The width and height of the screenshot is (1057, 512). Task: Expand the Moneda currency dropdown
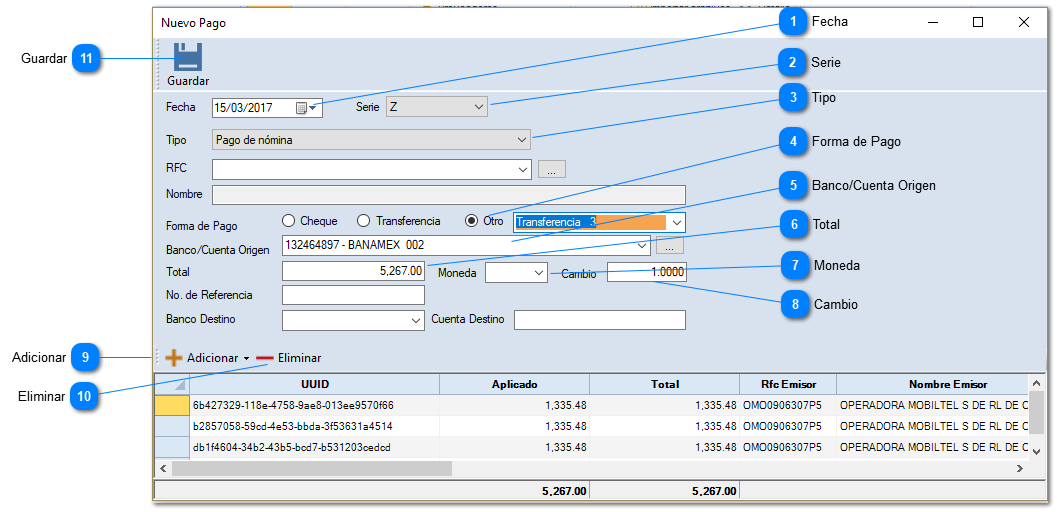click(x=538, y=272)
